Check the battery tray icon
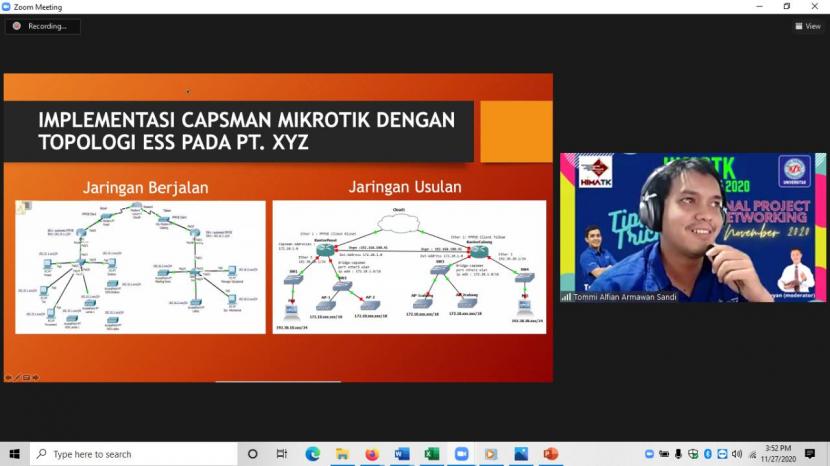Screen dimensions: 830x466 click(664, 454)
